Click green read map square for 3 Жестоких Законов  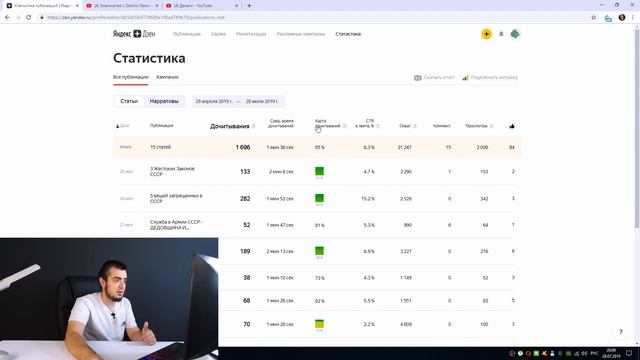pyautogui.click(x=320, y=171)
